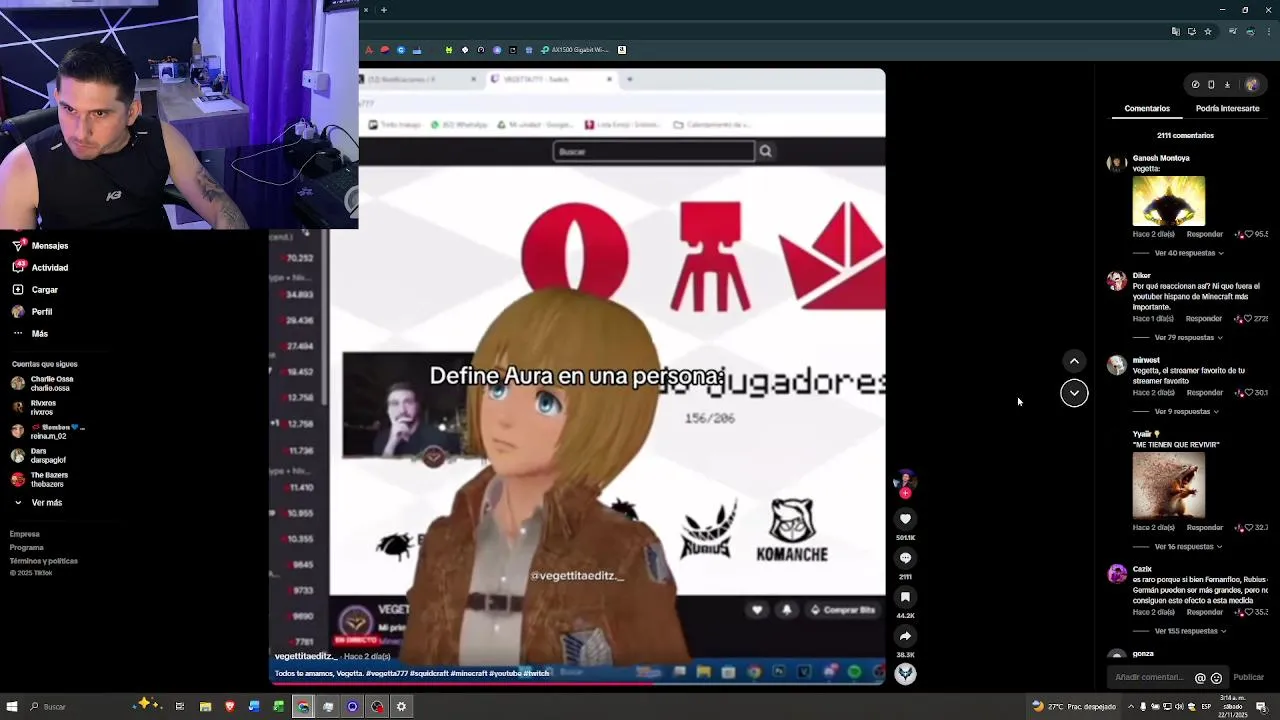1280x720 pixels.
Task: Open Diker's profile avatar
Action: (x=1117, y=281)
